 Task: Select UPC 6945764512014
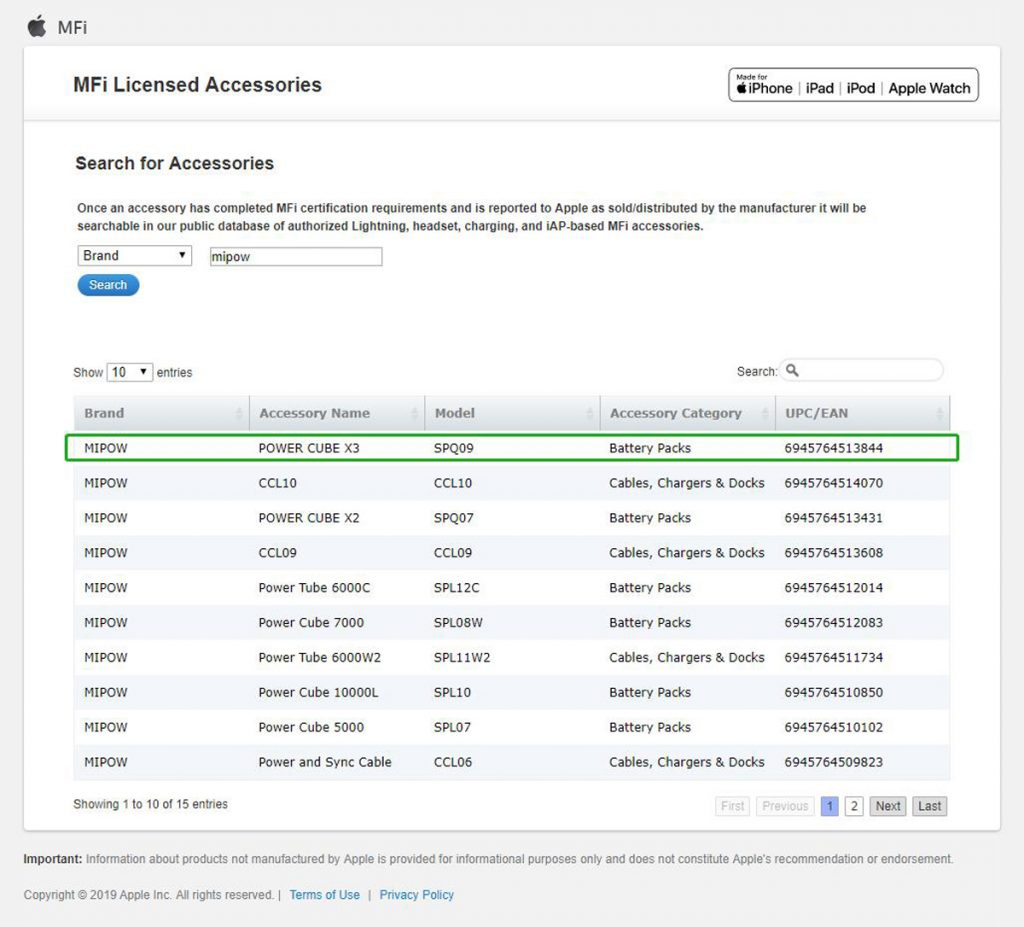833,588
